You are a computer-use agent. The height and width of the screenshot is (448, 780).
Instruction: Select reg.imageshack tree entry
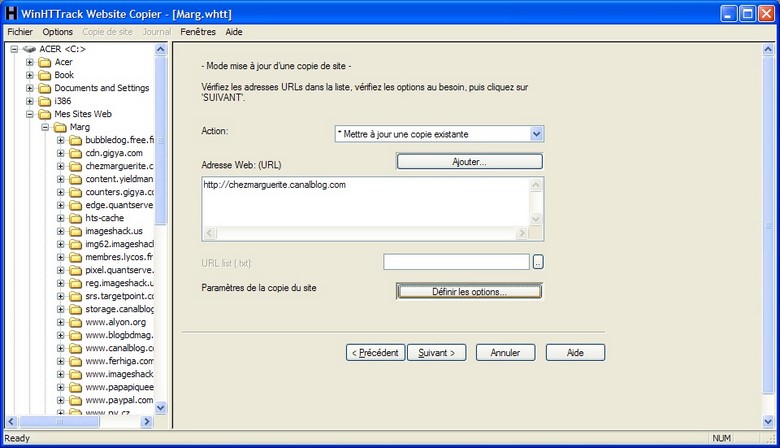[x=119, y=283]
